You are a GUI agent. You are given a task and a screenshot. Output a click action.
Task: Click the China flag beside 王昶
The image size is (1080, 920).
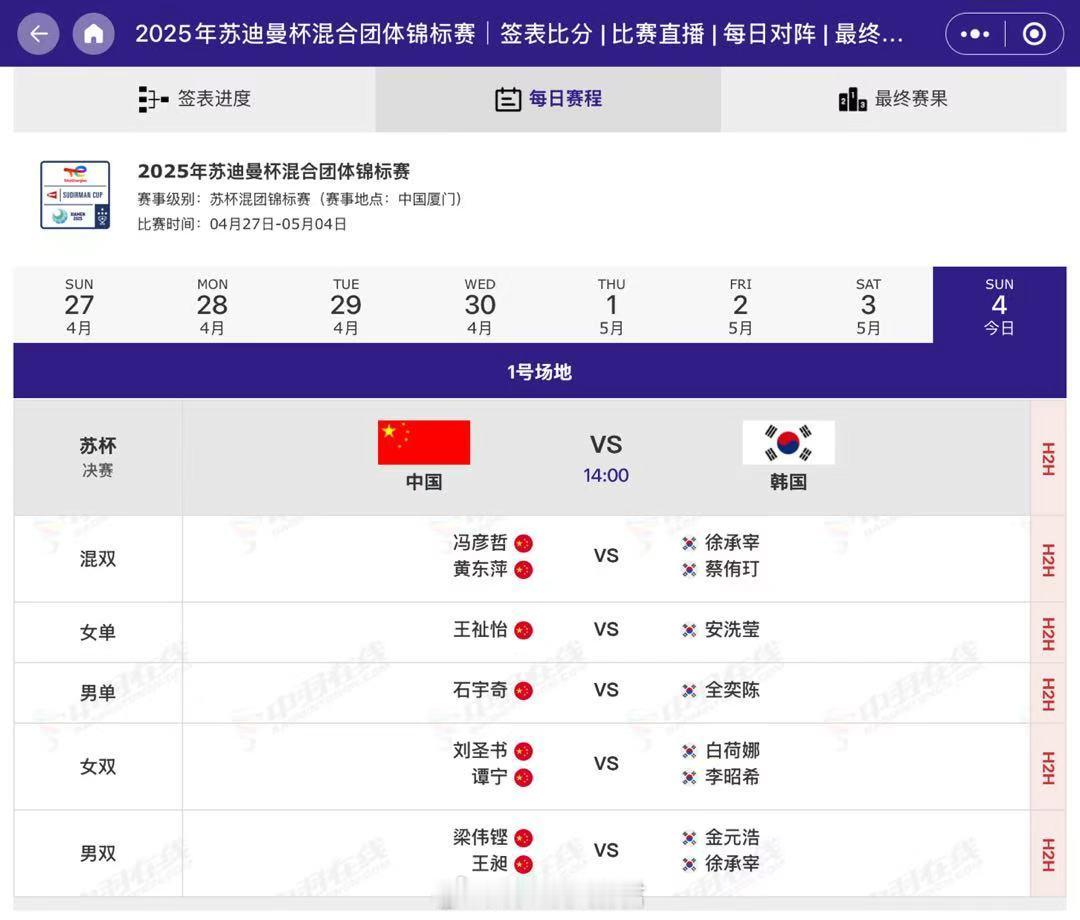(523, 865)
